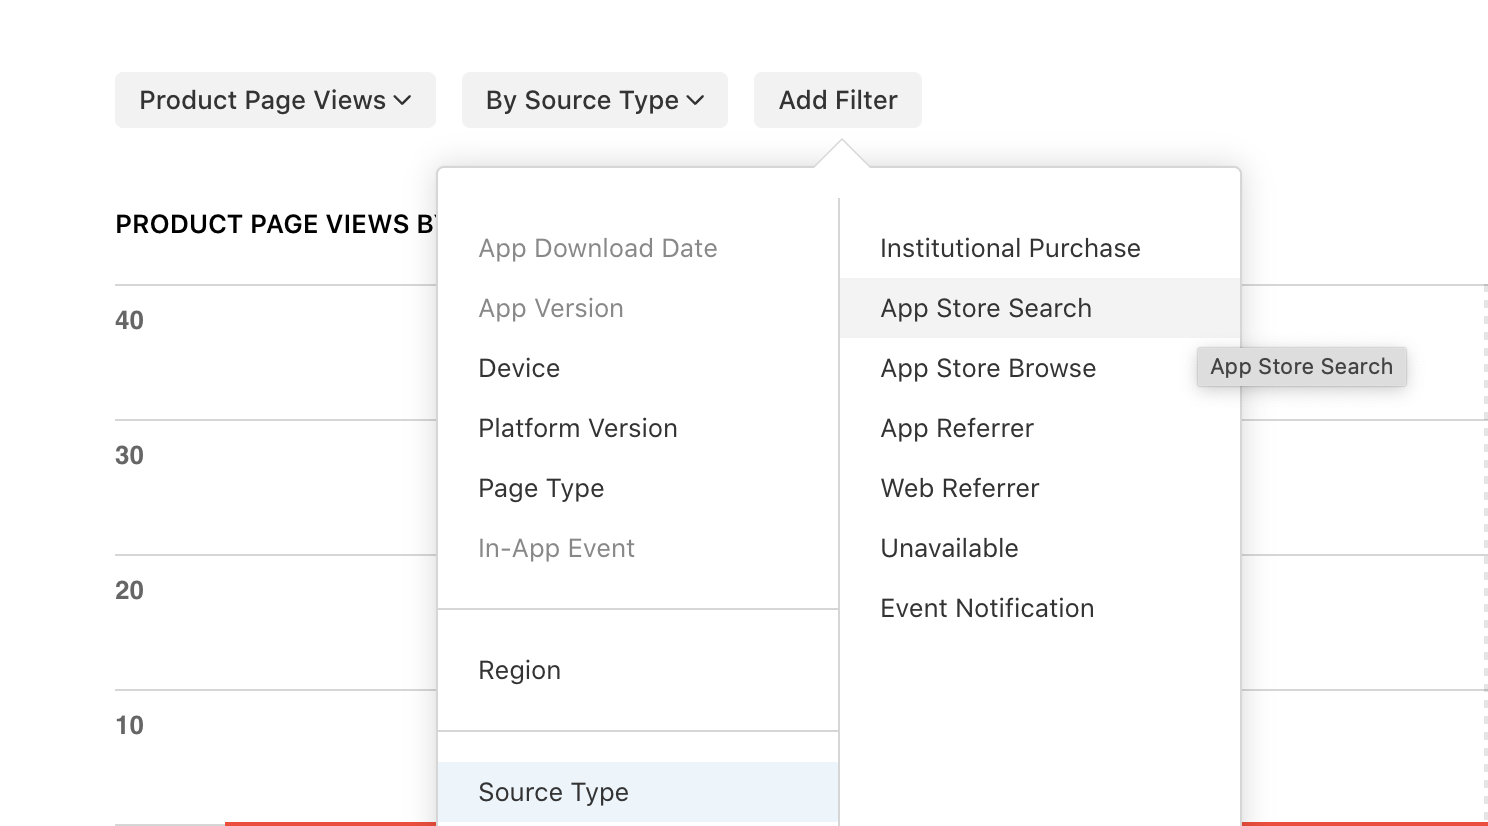Image resolution: width=1488 pixels, height=826 pixels.
Task: Choose the App Version filter
Action: [550, 308]
